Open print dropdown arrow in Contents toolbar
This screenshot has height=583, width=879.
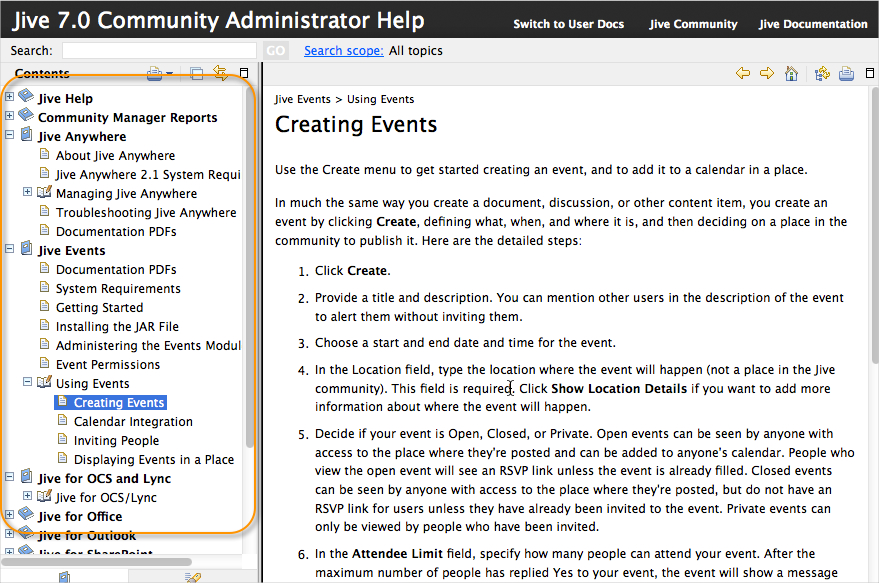point(169,74)
